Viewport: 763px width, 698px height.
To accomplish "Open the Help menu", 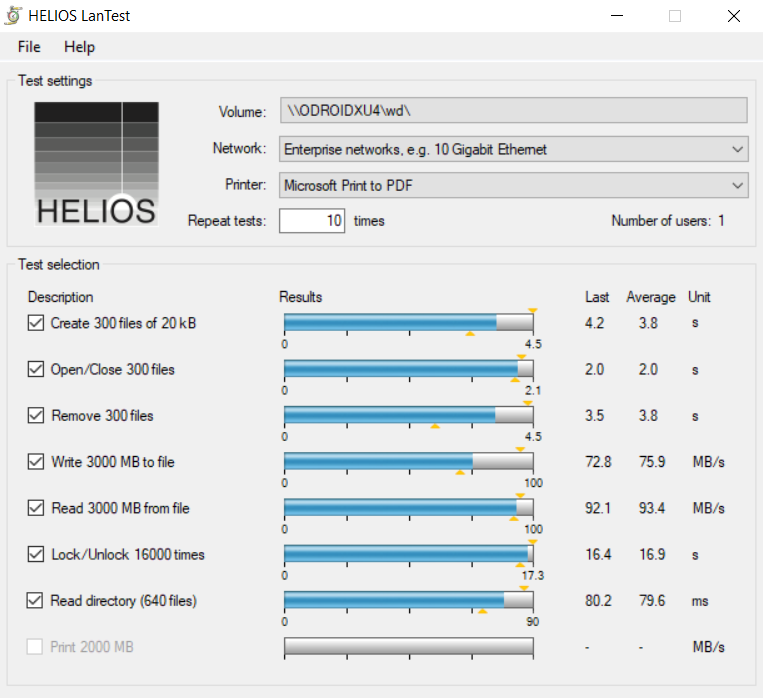I will pyautogui.click(x=79, y=47).
